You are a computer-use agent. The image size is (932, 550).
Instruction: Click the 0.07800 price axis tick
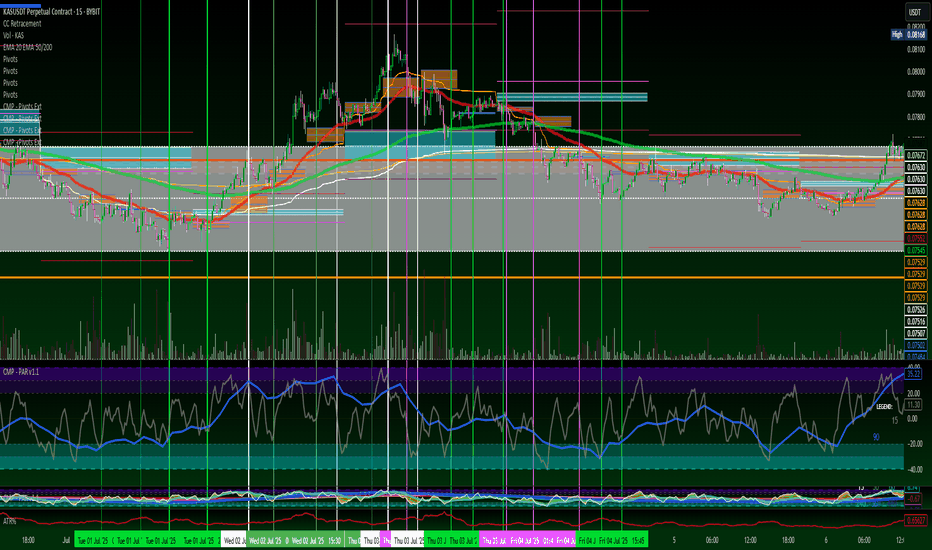point(916,117)
